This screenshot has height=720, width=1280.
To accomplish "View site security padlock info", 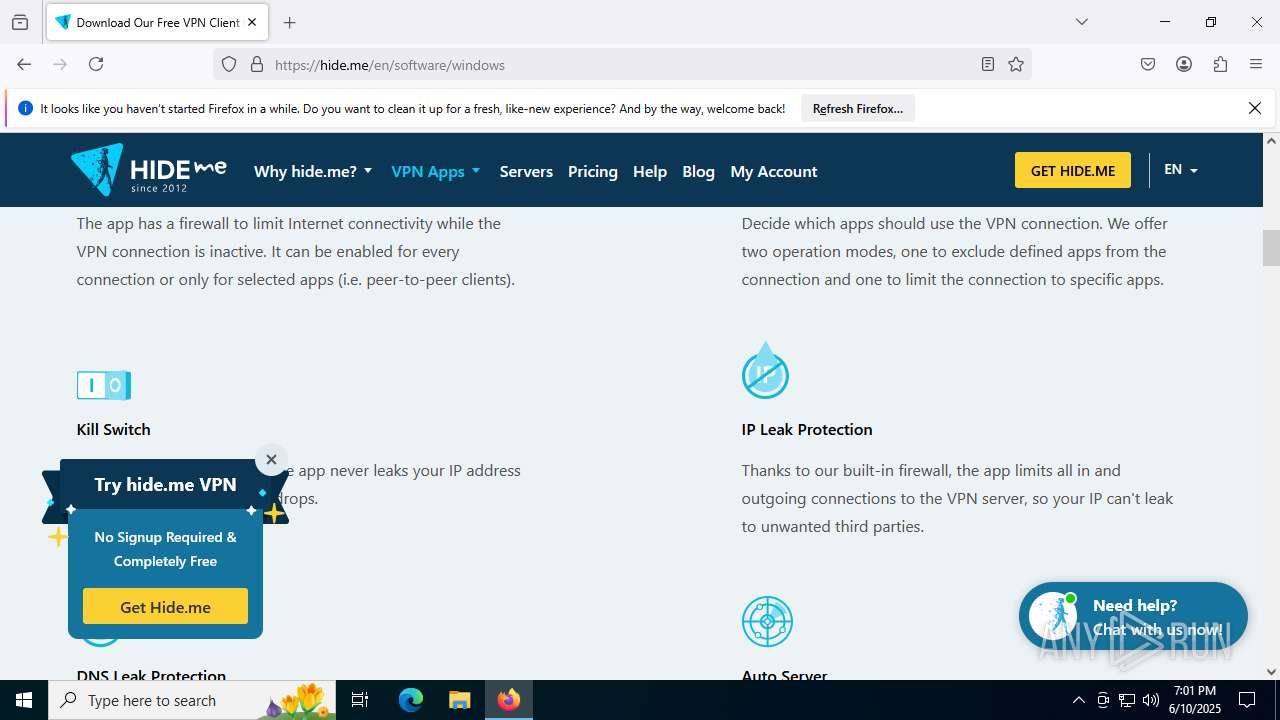I will [257, 64].
